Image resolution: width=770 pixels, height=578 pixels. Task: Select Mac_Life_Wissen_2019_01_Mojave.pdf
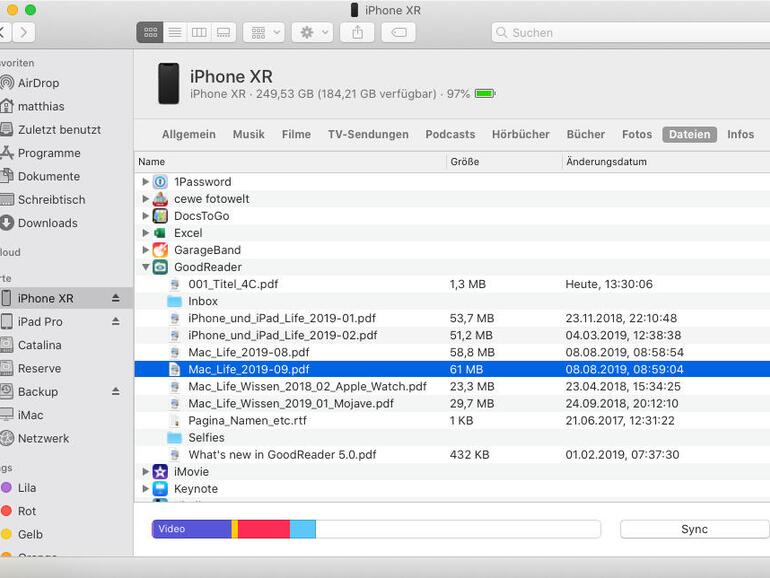point(452,404)
